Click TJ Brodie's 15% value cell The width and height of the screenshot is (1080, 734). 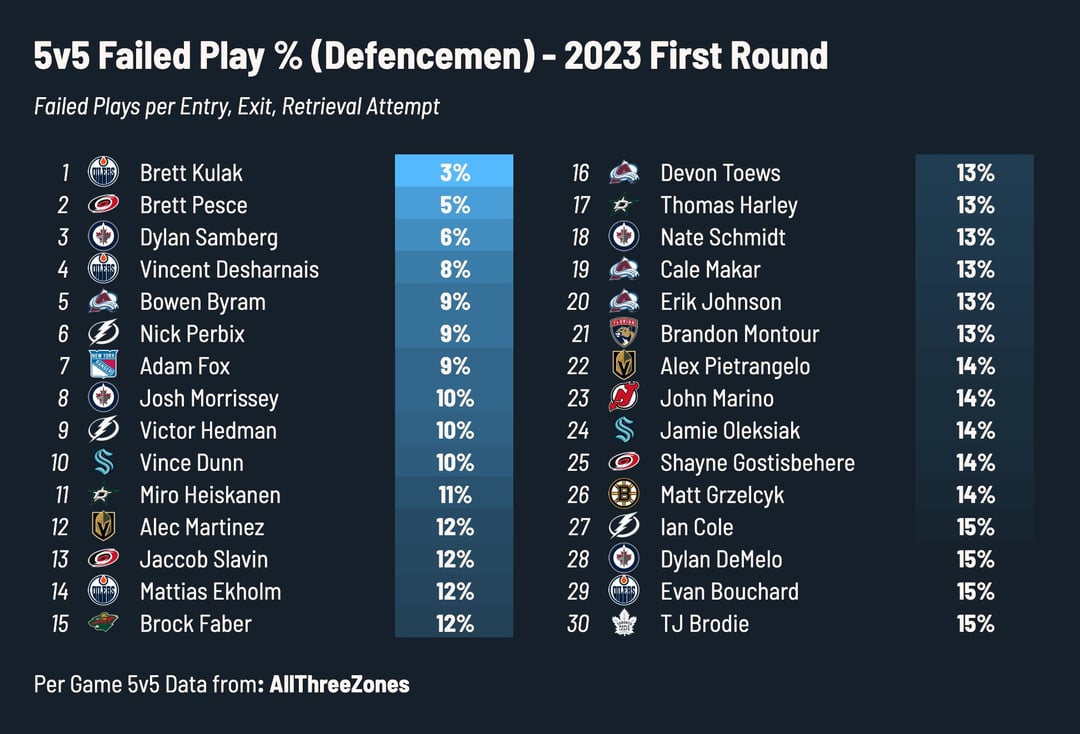974,623
